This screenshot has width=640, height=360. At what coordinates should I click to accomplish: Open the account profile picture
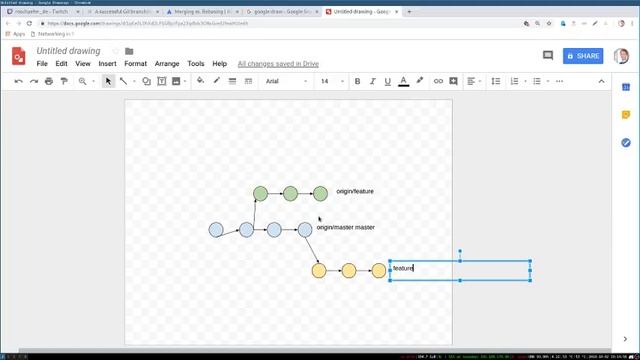pyautogui.click(x=621, y=56)
